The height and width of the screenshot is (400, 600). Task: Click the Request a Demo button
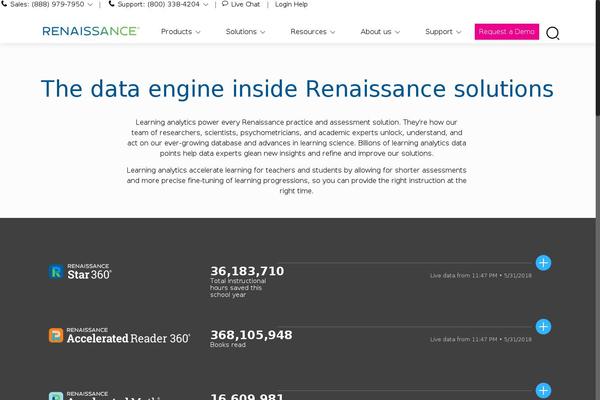[507, 32]
